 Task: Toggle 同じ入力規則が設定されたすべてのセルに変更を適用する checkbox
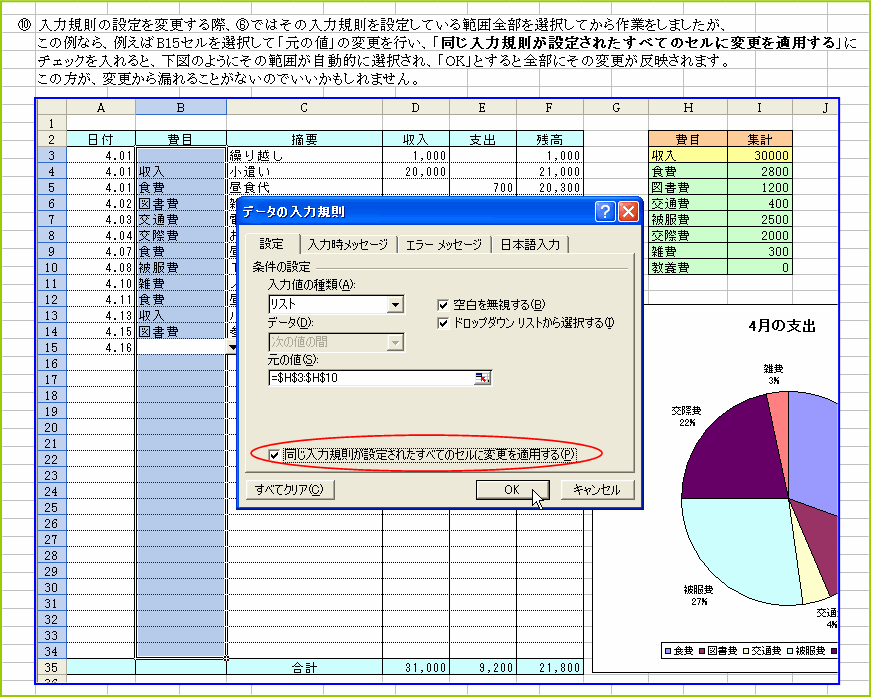pyautogui.click(x=274, y=455)
